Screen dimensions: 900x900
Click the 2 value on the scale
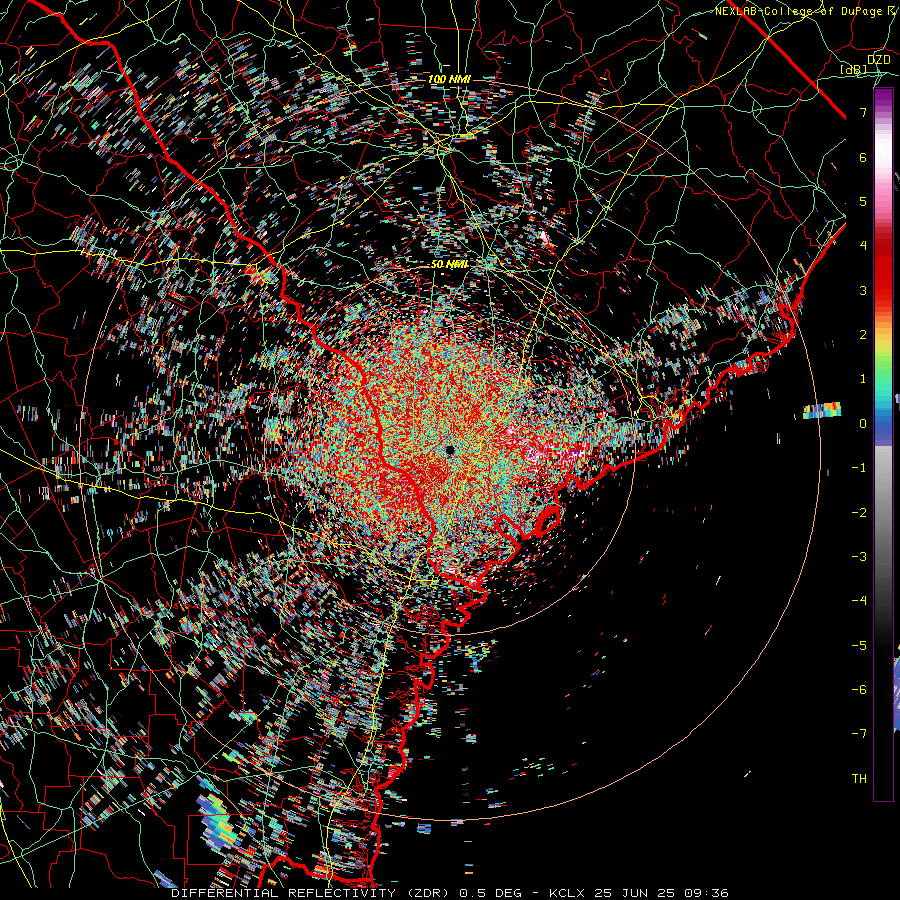[863, 335]
